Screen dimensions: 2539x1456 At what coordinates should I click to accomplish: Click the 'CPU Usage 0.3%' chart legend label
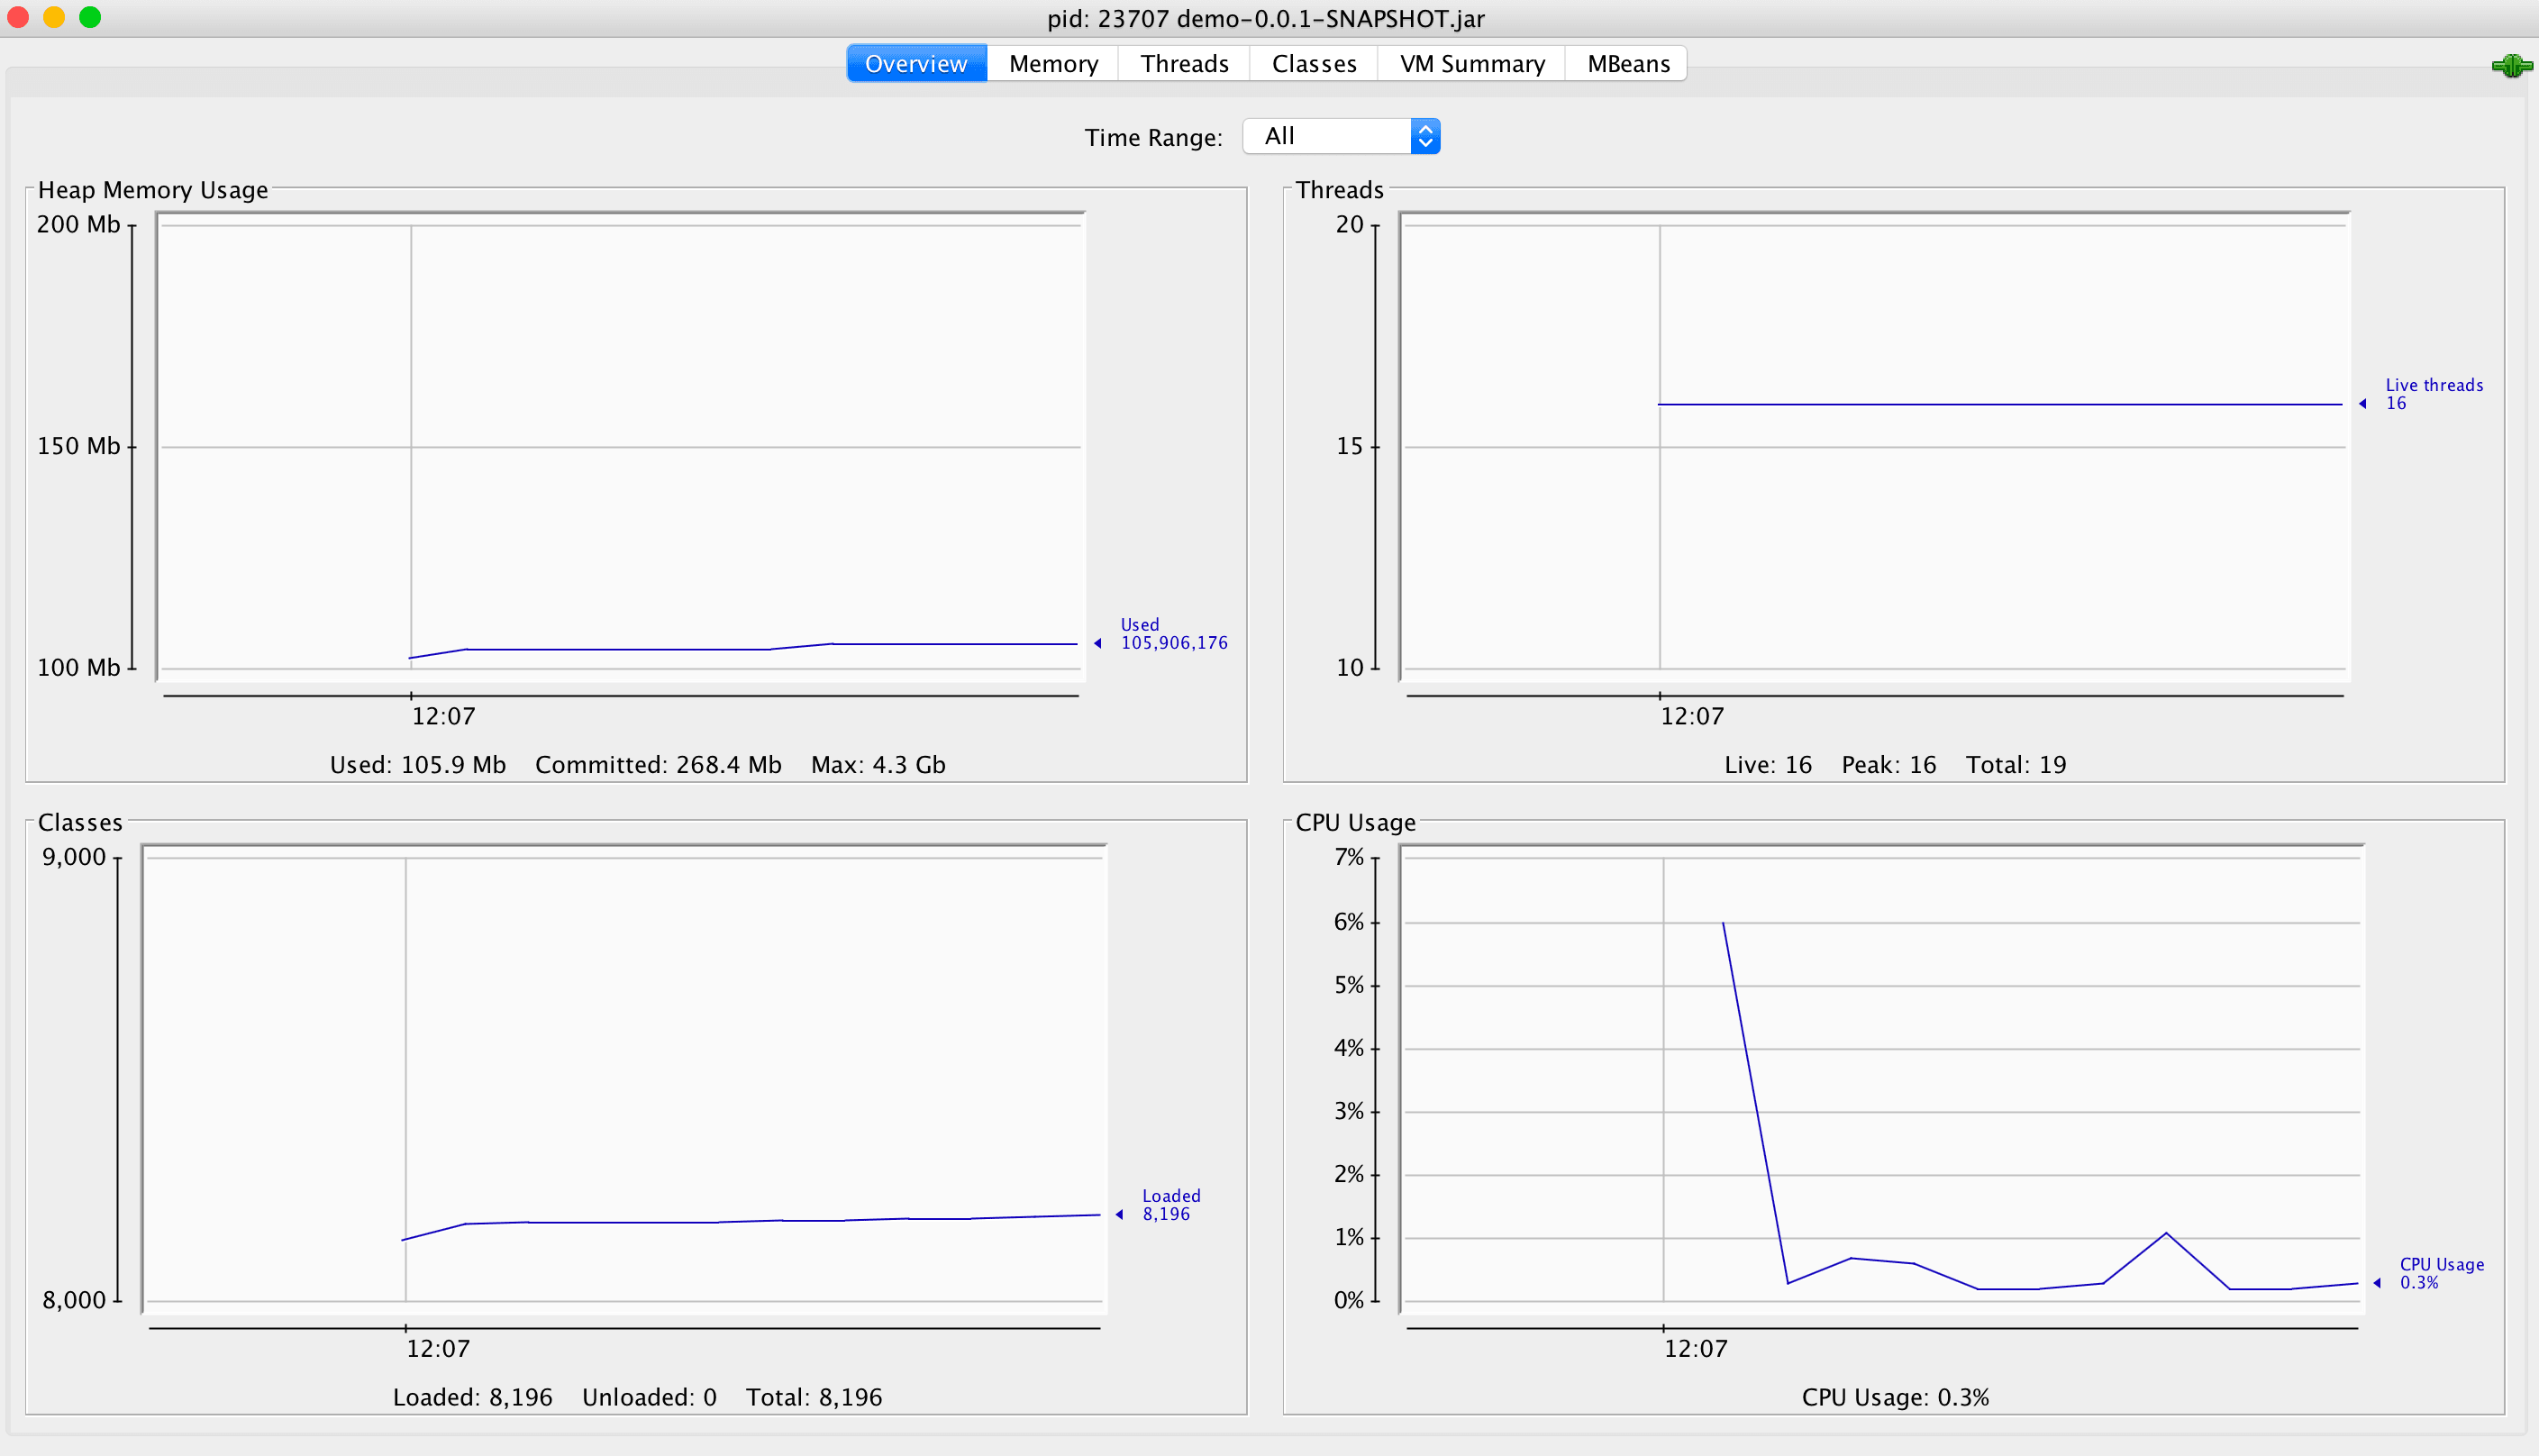[x=2442, y=1274]
